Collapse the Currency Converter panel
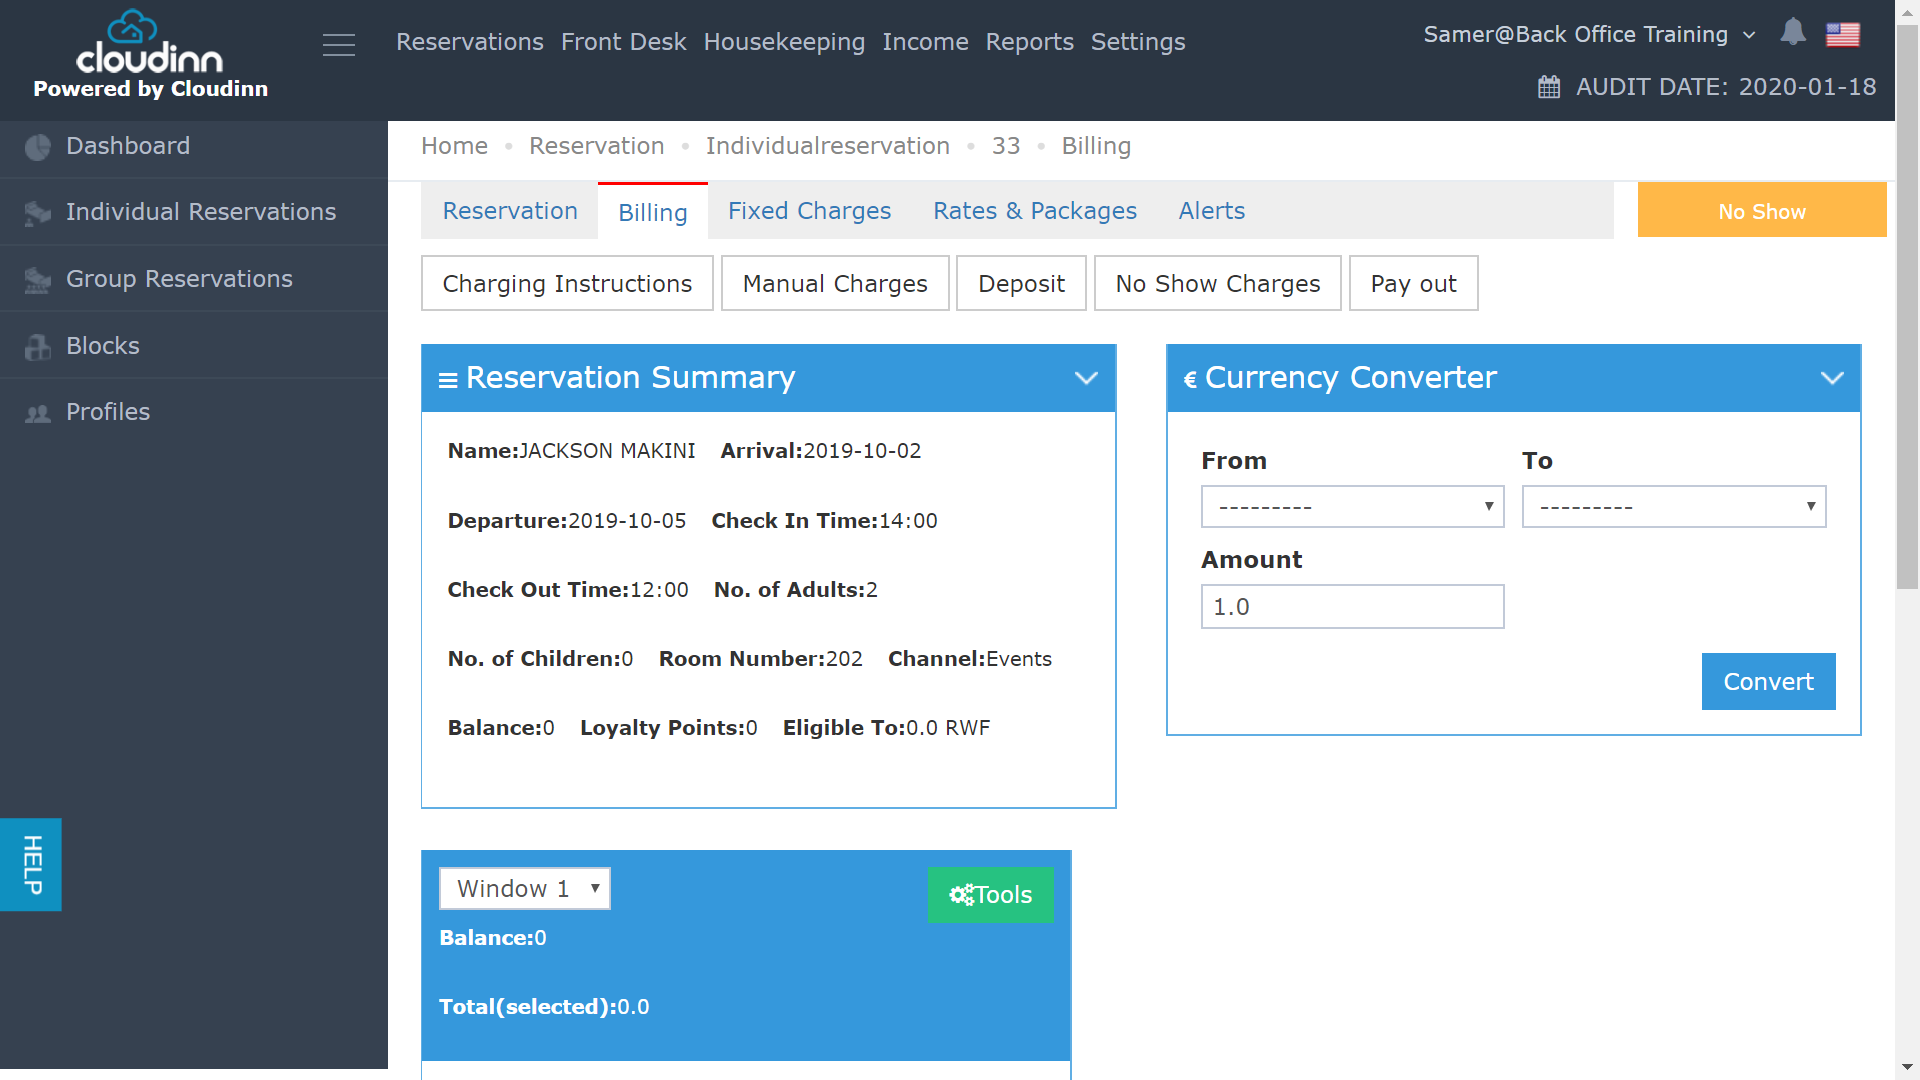This screenshot has width=1920, height=1080. [x=1832, y=378]
